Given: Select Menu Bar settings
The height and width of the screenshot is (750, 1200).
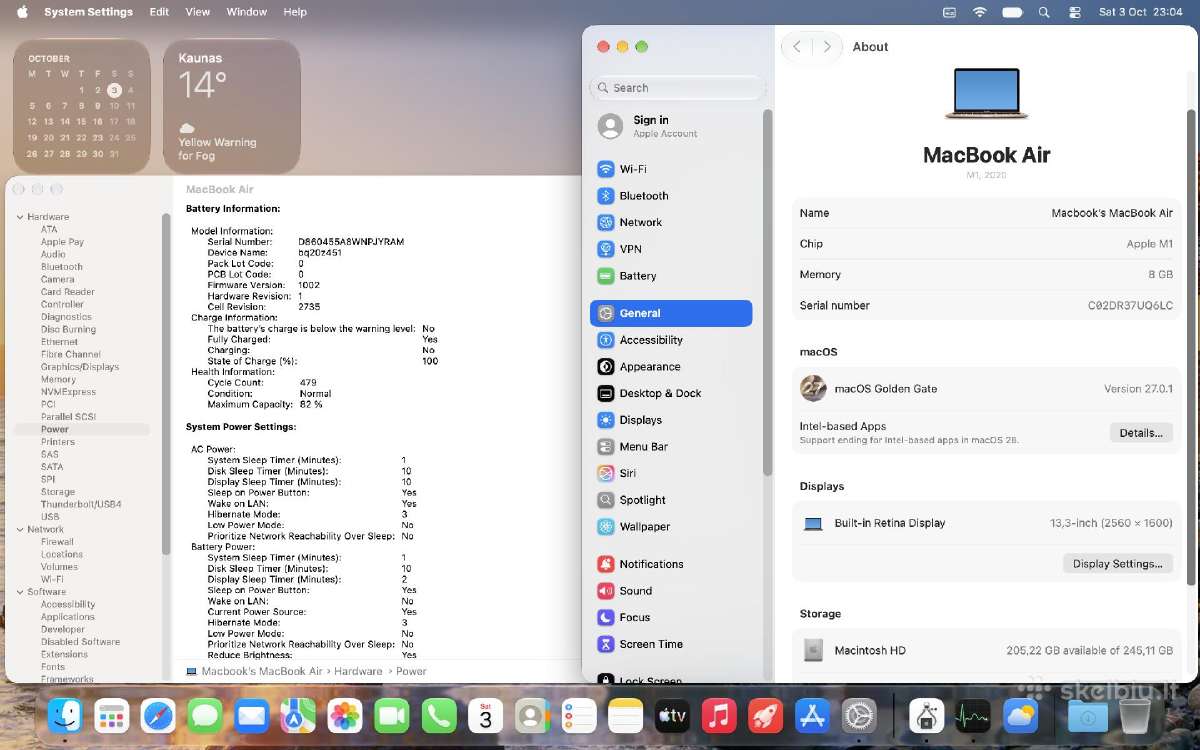Looking at the screenshot, I should [x=671, y=447].
